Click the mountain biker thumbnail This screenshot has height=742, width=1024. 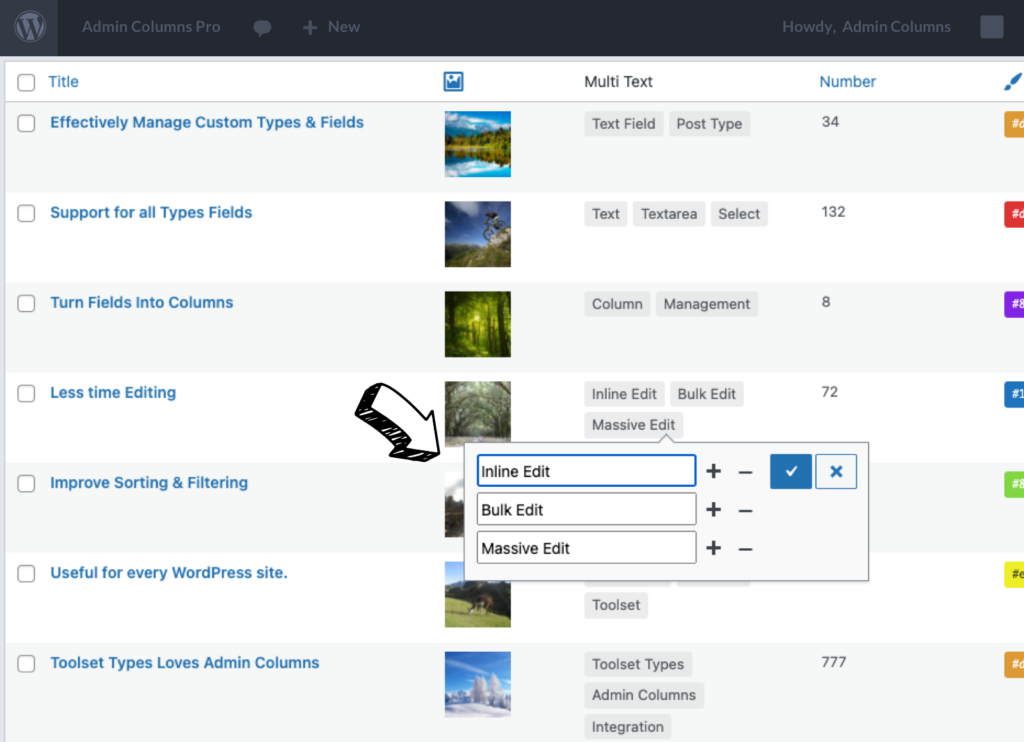pyautogui.click(x=477, y=234)
